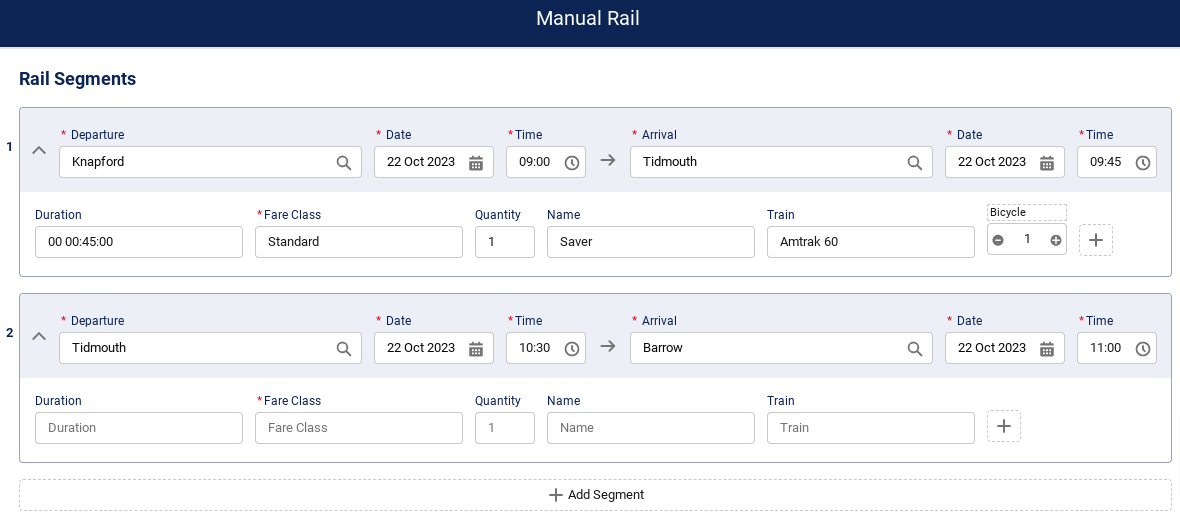This screenshot has height=518, width=1180.
Task: Open calendar for segment 2 departure date
Action: click(x=476, y=348)
